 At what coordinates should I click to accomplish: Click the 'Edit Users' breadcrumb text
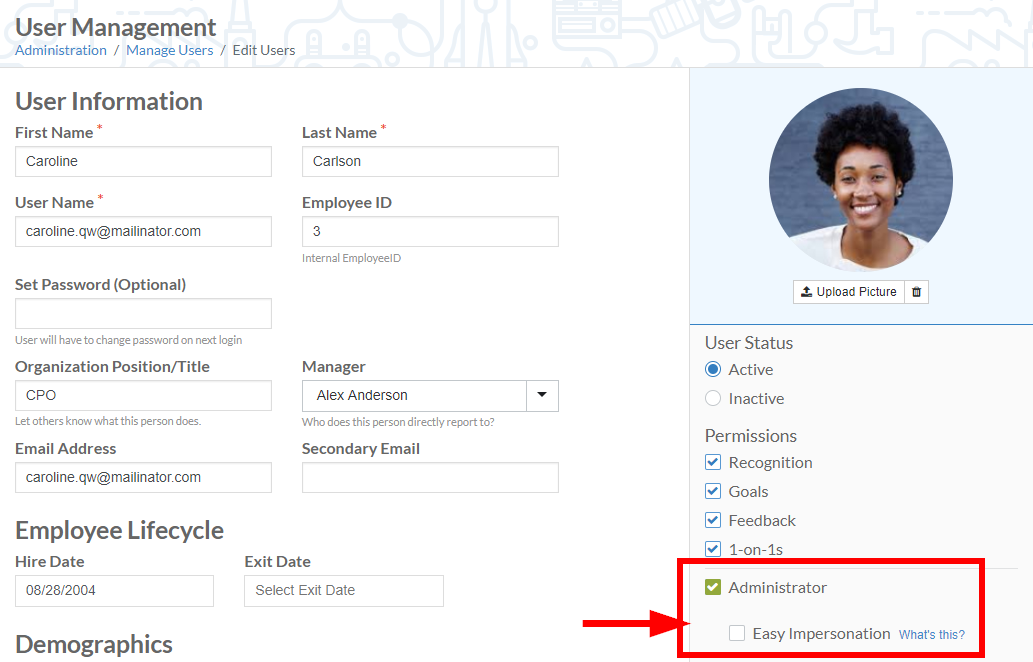tap(264, 51)
